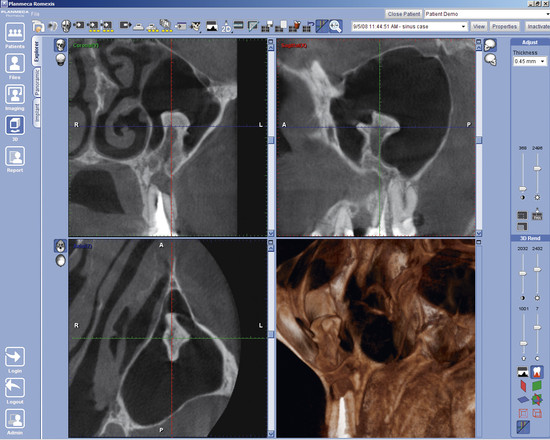Select the tooth rendering preset icon
Image resolution: width=550 pixels, height=440 pixels.
(537, 372)
